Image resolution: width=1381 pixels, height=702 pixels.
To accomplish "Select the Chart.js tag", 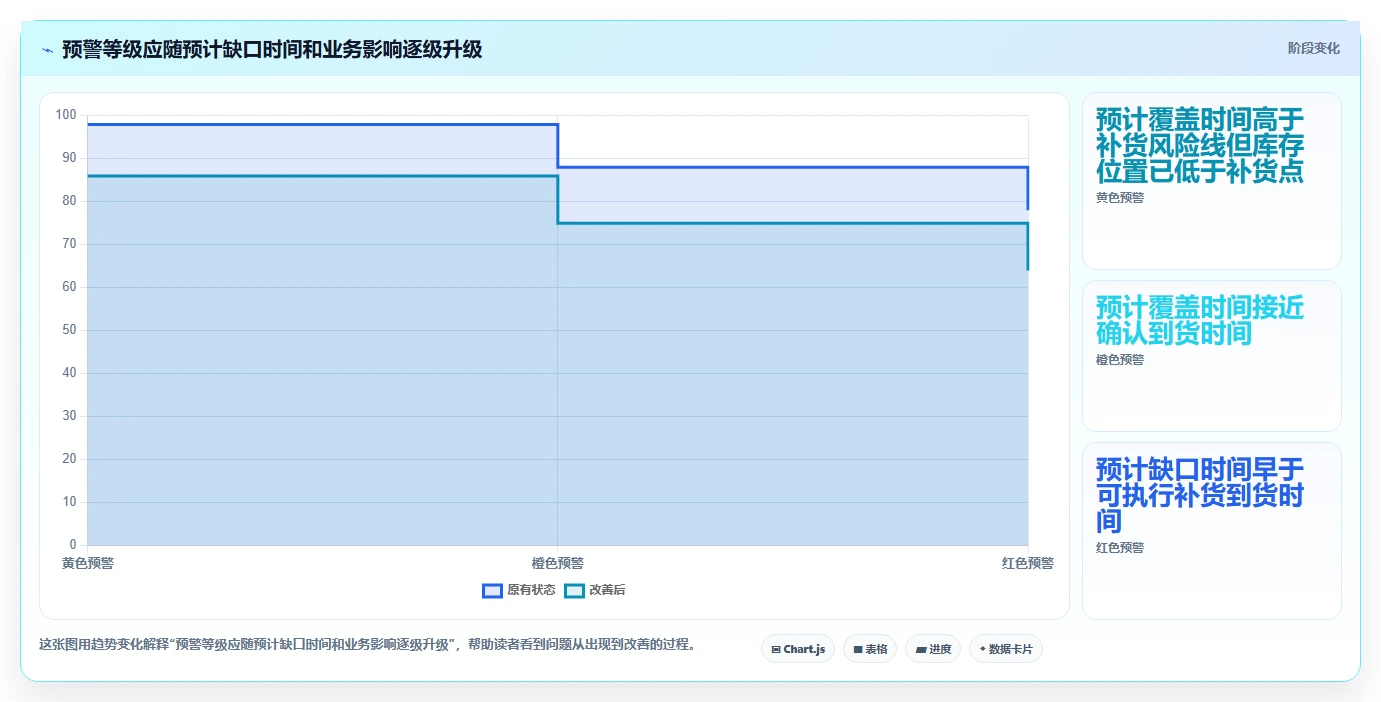I will pos(798,649).
